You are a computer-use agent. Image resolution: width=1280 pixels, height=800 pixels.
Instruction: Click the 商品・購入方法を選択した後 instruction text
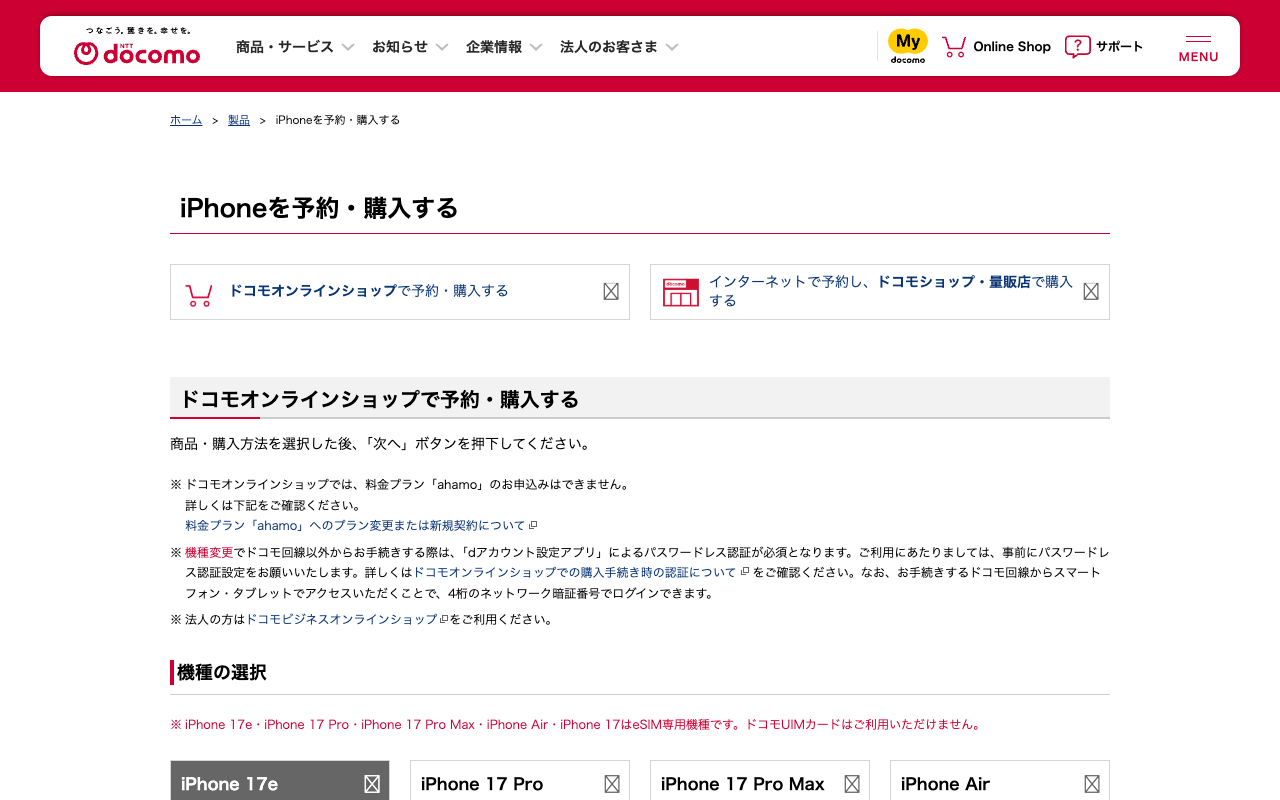(x=381, y=443)
